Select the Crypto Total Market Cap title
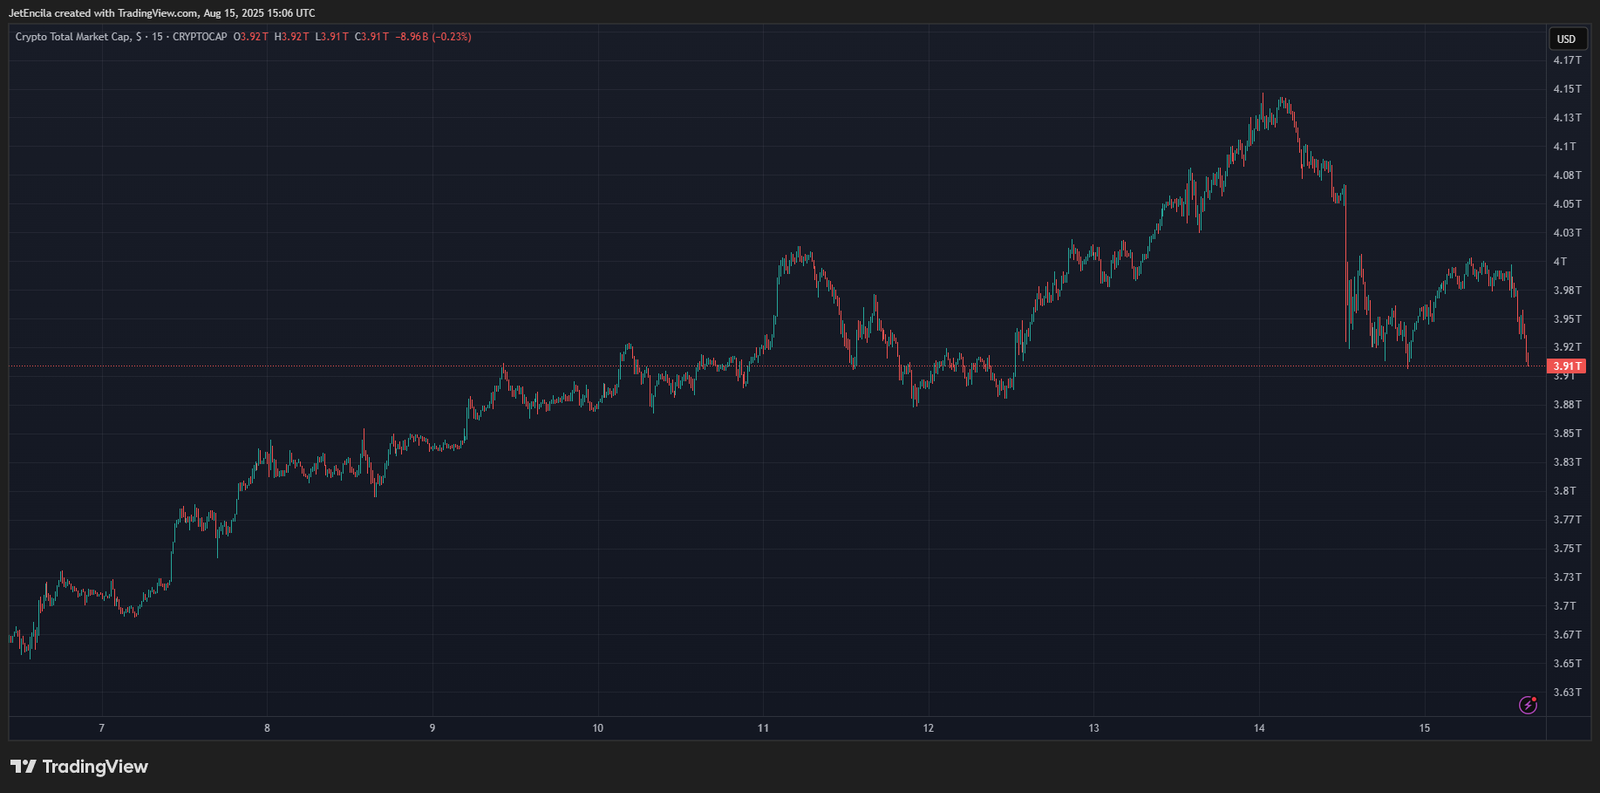Viewport: 1600px width, 793px height. pos(72,37)
